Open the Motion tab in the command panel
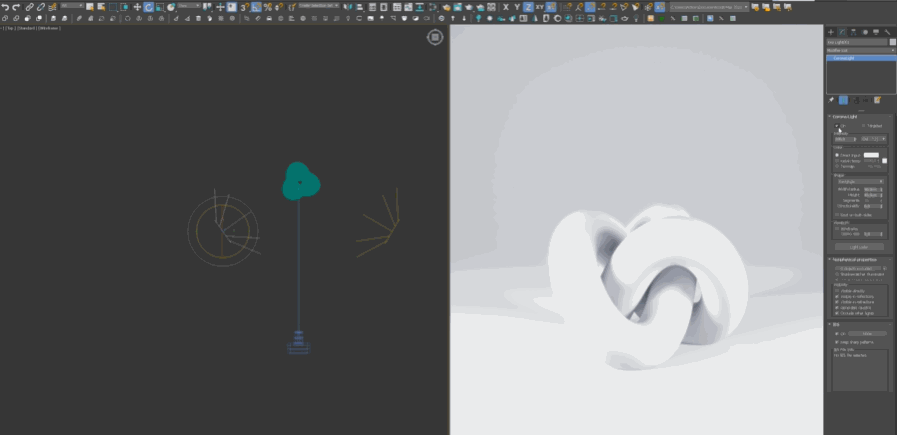Viewport: 897px width, 435px height. 865,32
